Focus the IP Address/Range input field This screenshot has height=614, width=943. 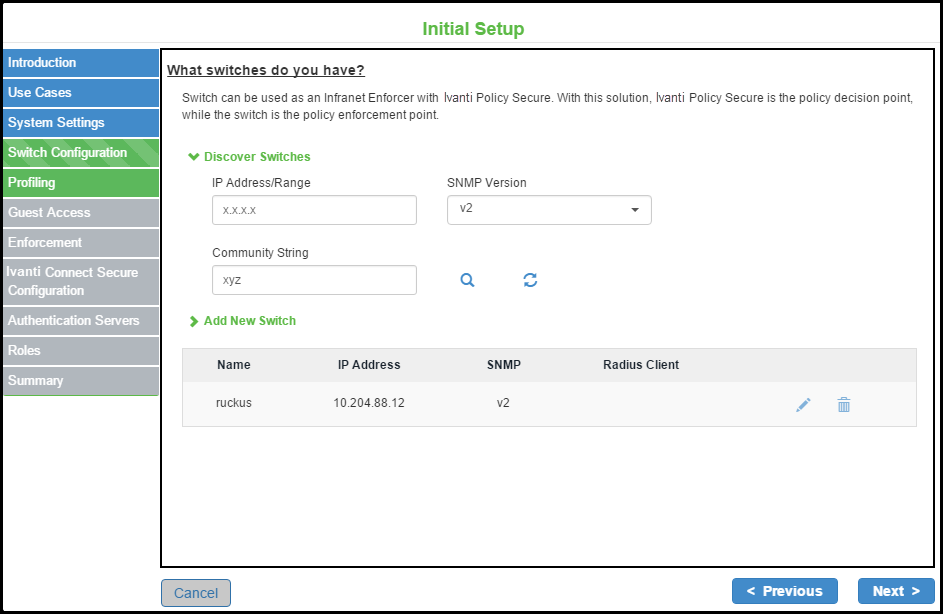point(314,210)
